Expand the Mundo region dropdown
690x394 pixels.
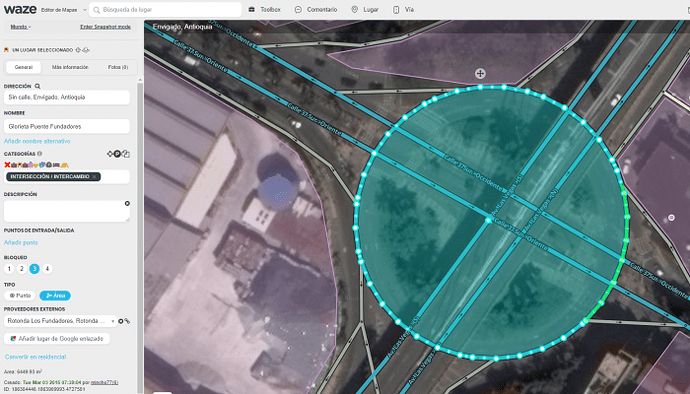click(x=21, y=27)
